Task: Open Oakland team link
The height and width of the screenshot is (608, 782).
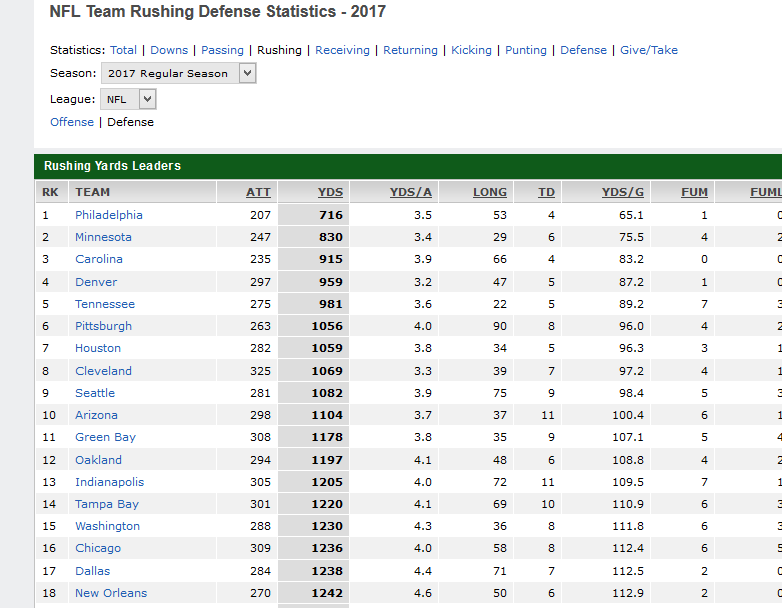Action: (x=98, y=460)
